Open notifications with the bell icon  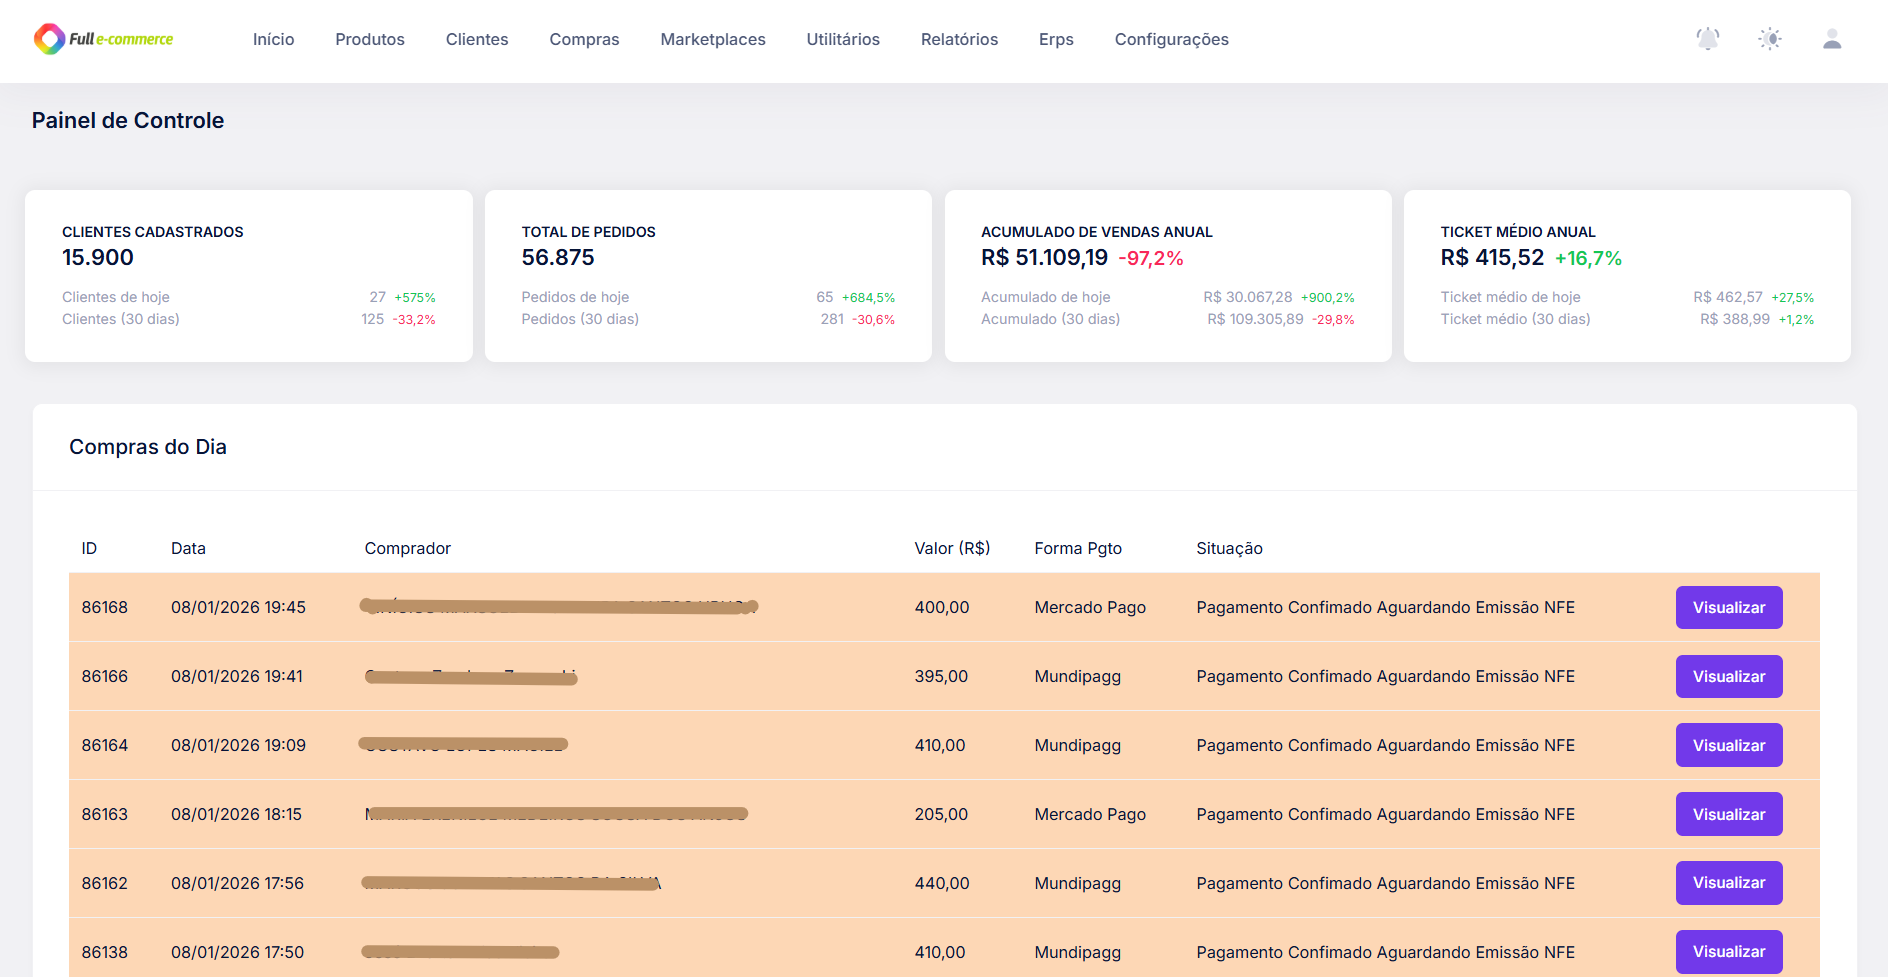tap(1707, 38)
